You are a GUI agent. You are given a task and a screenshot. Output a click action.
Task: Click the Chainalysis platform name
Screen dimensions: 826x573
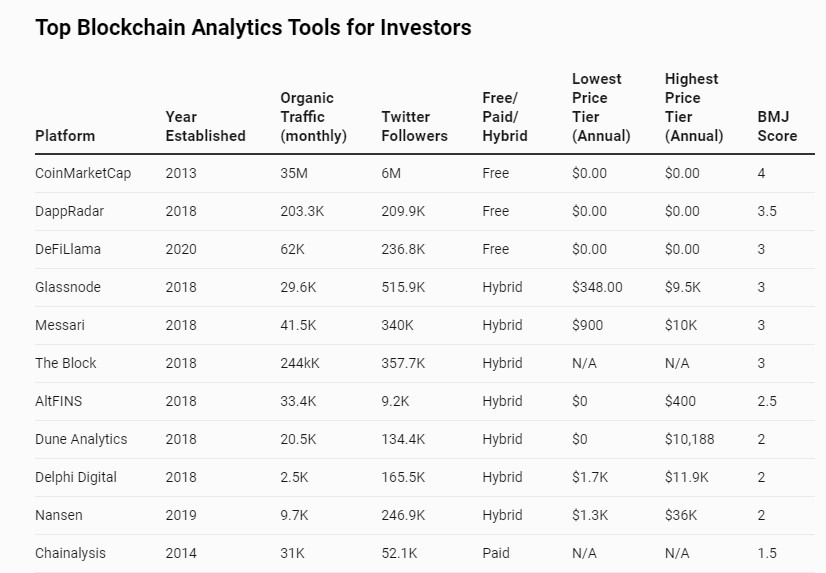click(x=70, y=553)
